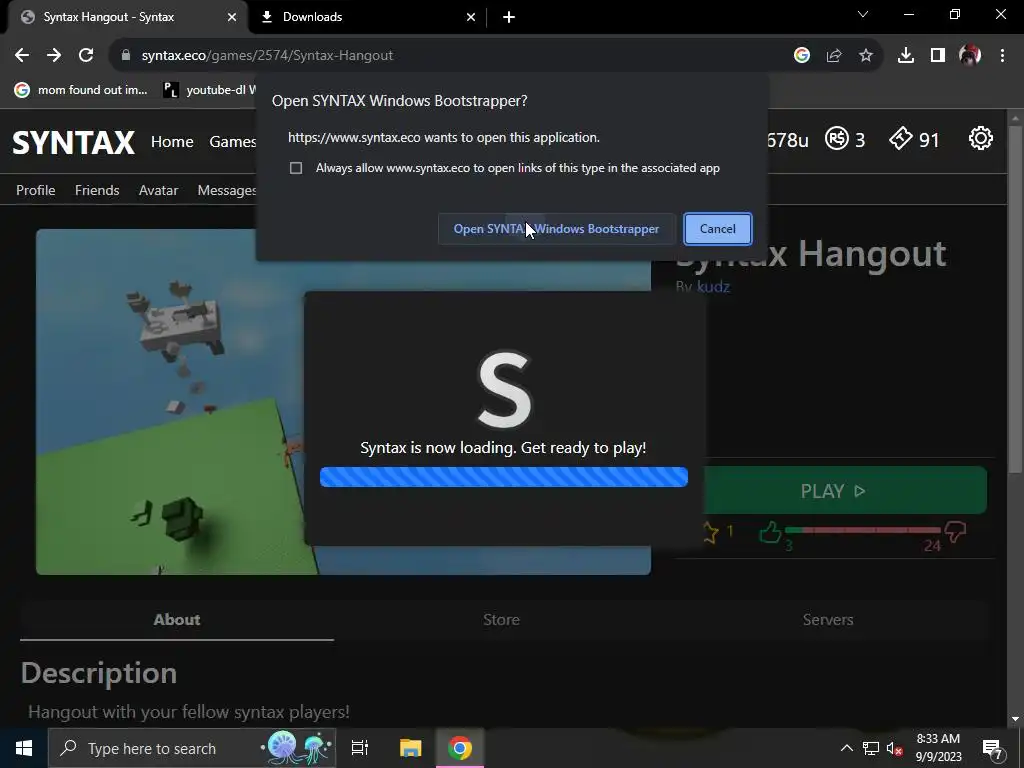Like the game with thumbs up
1024x768 pixels.
tap(770, 532)
